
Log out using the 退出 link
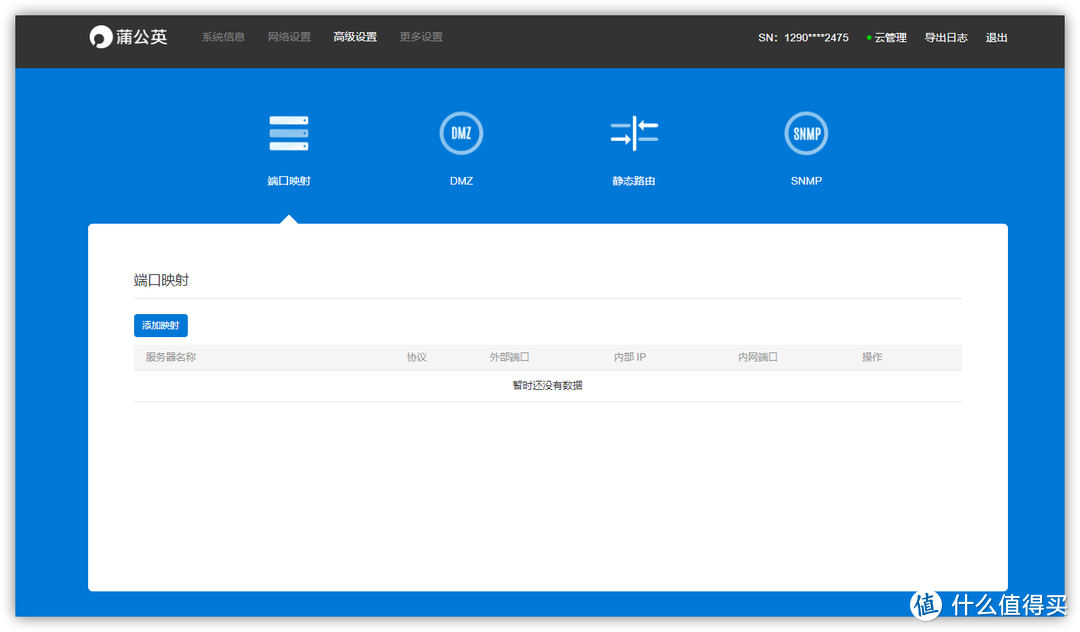[x=996, y=38]
